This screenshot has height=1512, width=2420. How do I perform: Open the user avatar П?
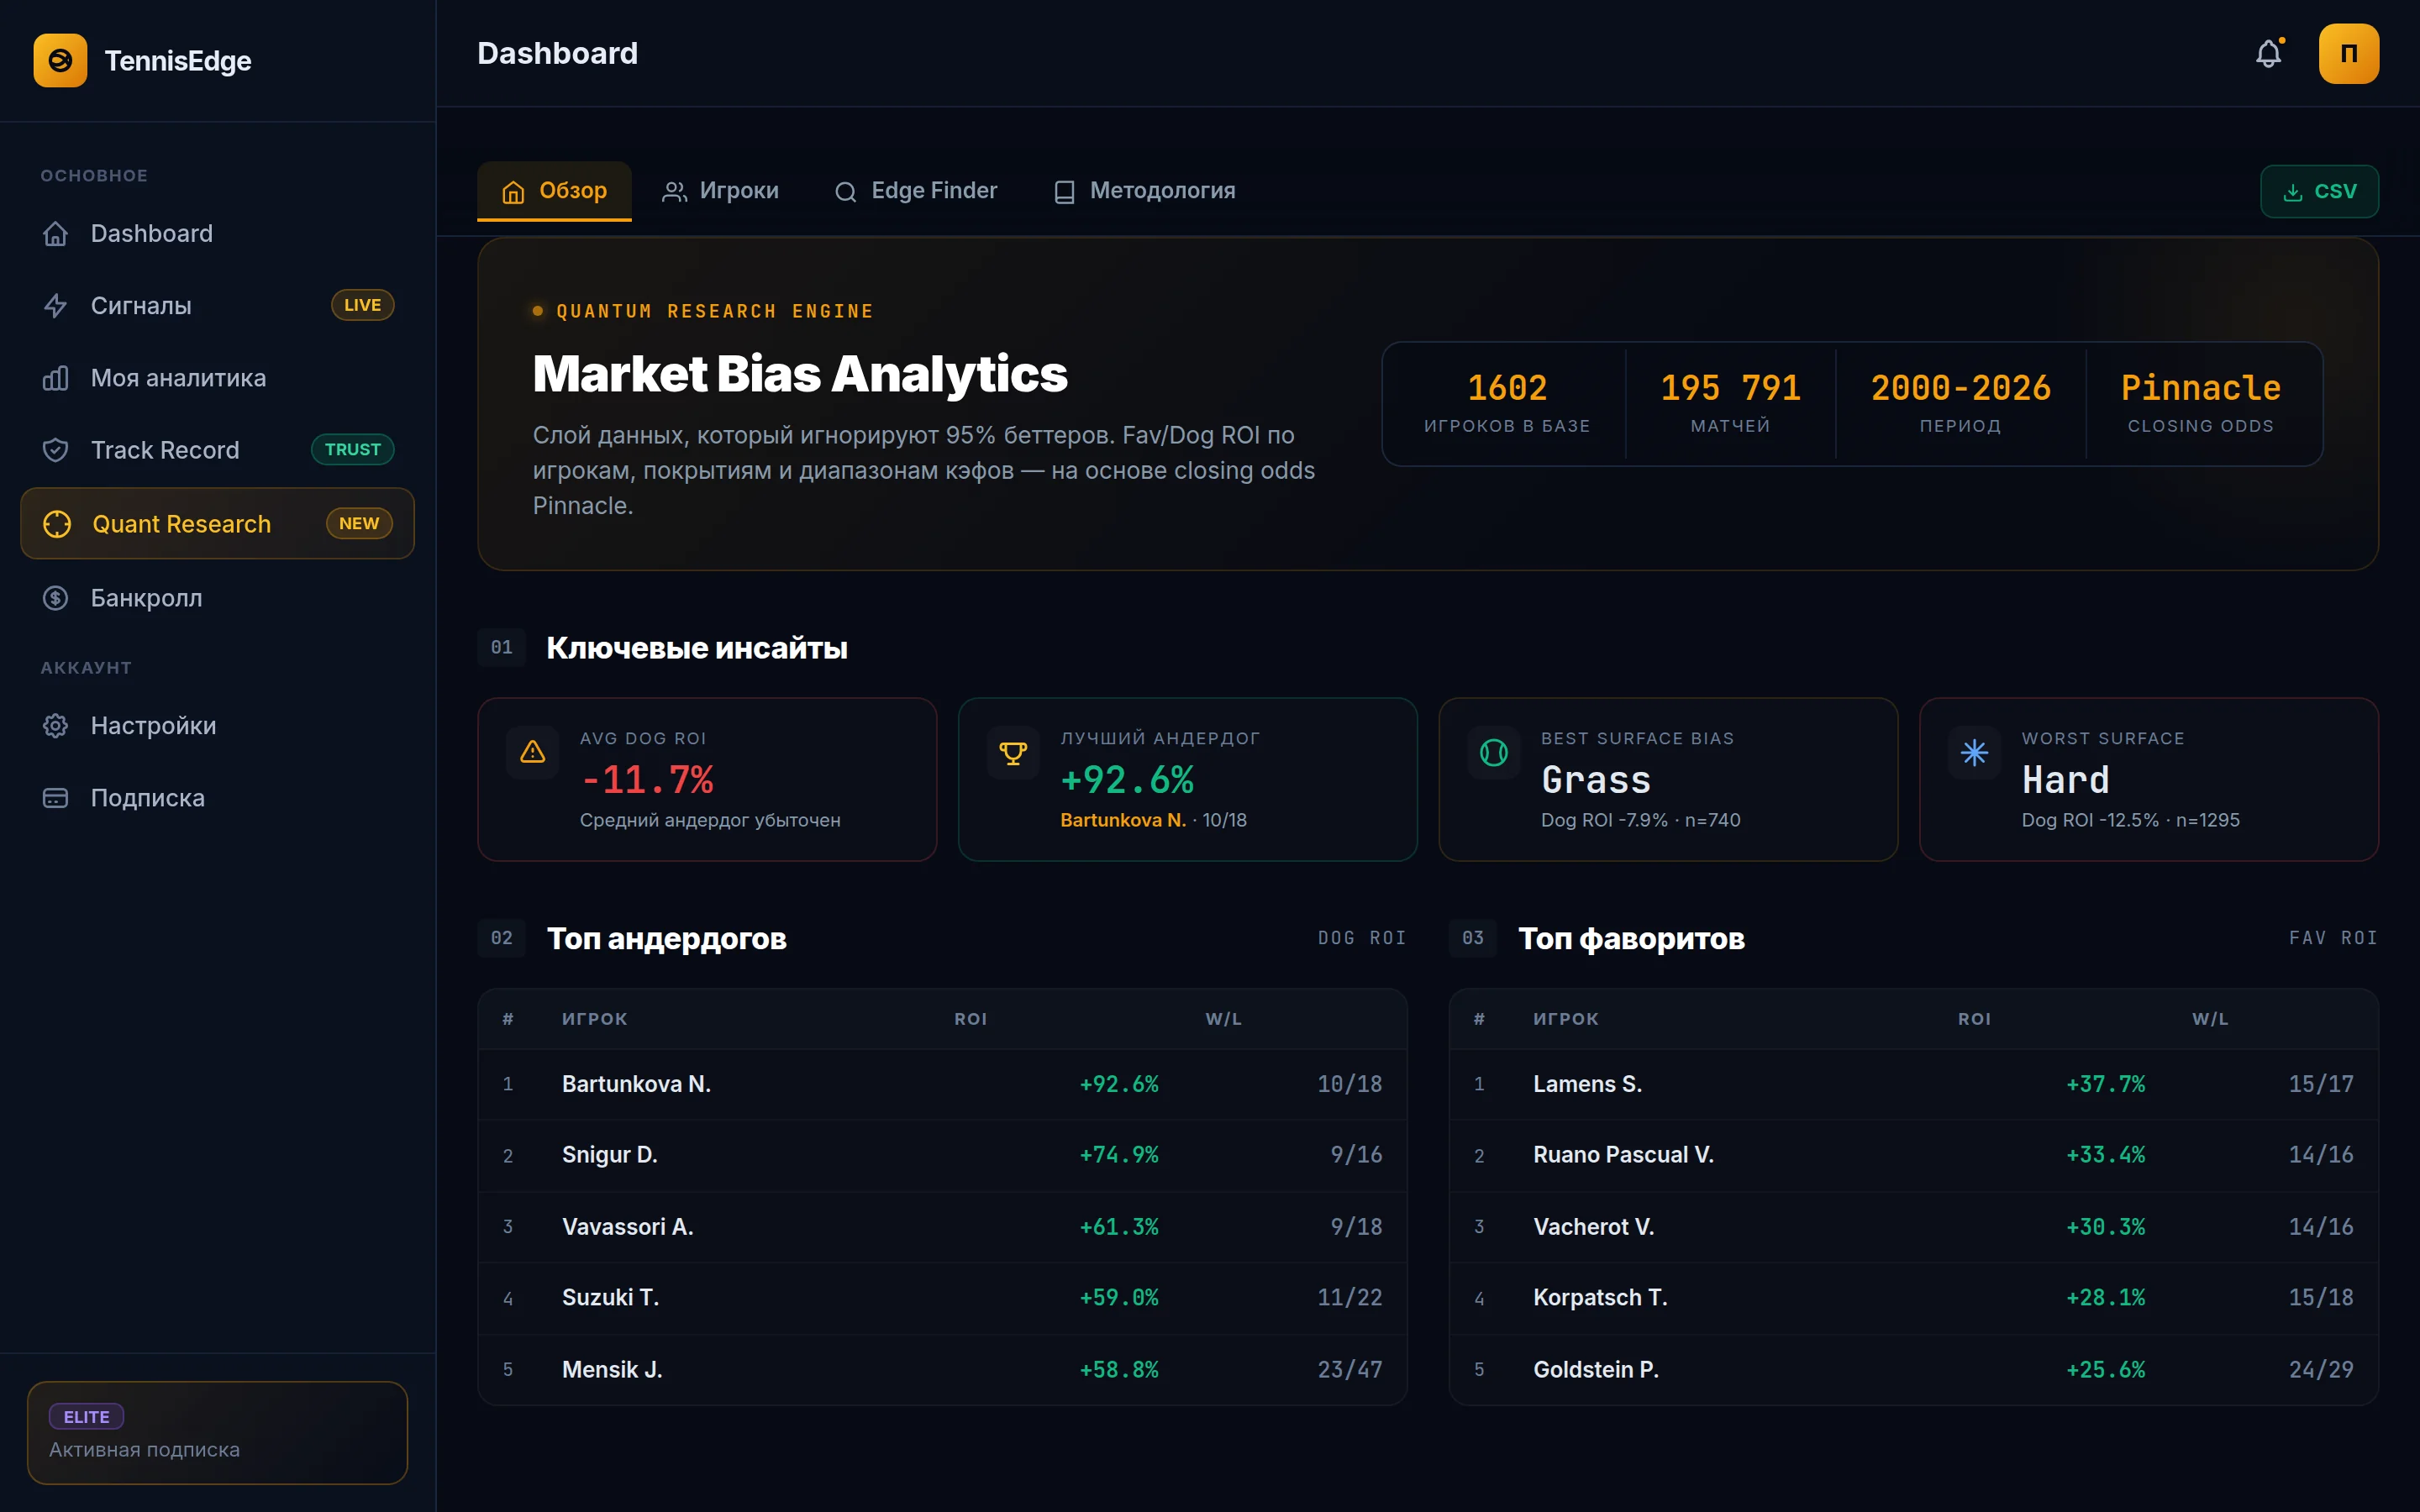click(2348, 53)
